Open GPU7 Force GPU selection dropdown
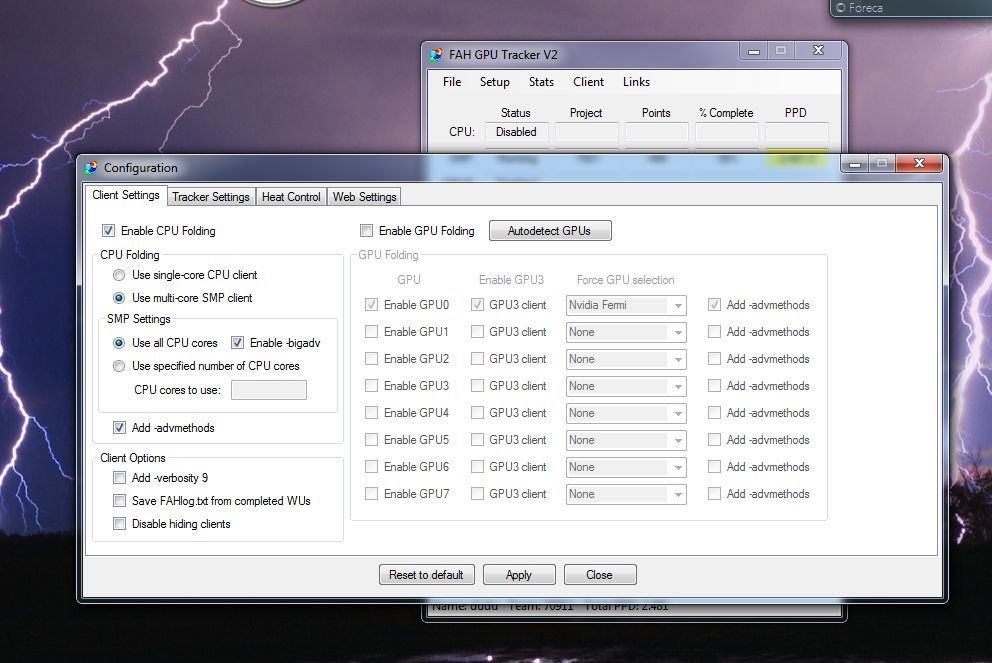Viewport: 992px width, 663px height. click(x=626, y=494)
